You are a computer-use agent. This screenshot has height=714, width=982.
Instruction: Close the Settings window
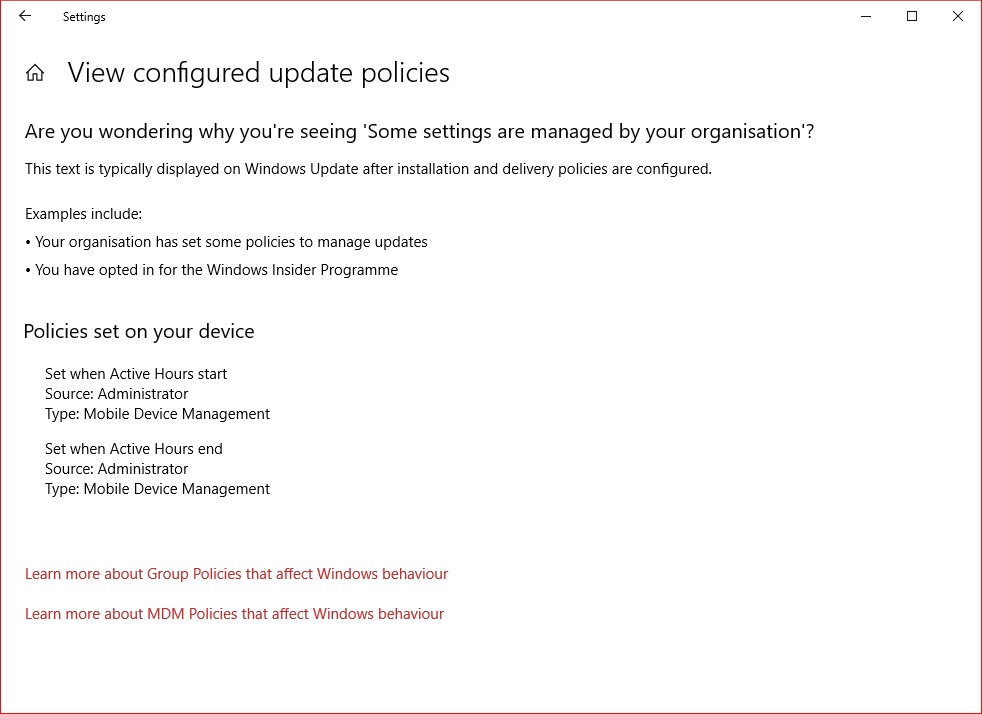[958, 16]
